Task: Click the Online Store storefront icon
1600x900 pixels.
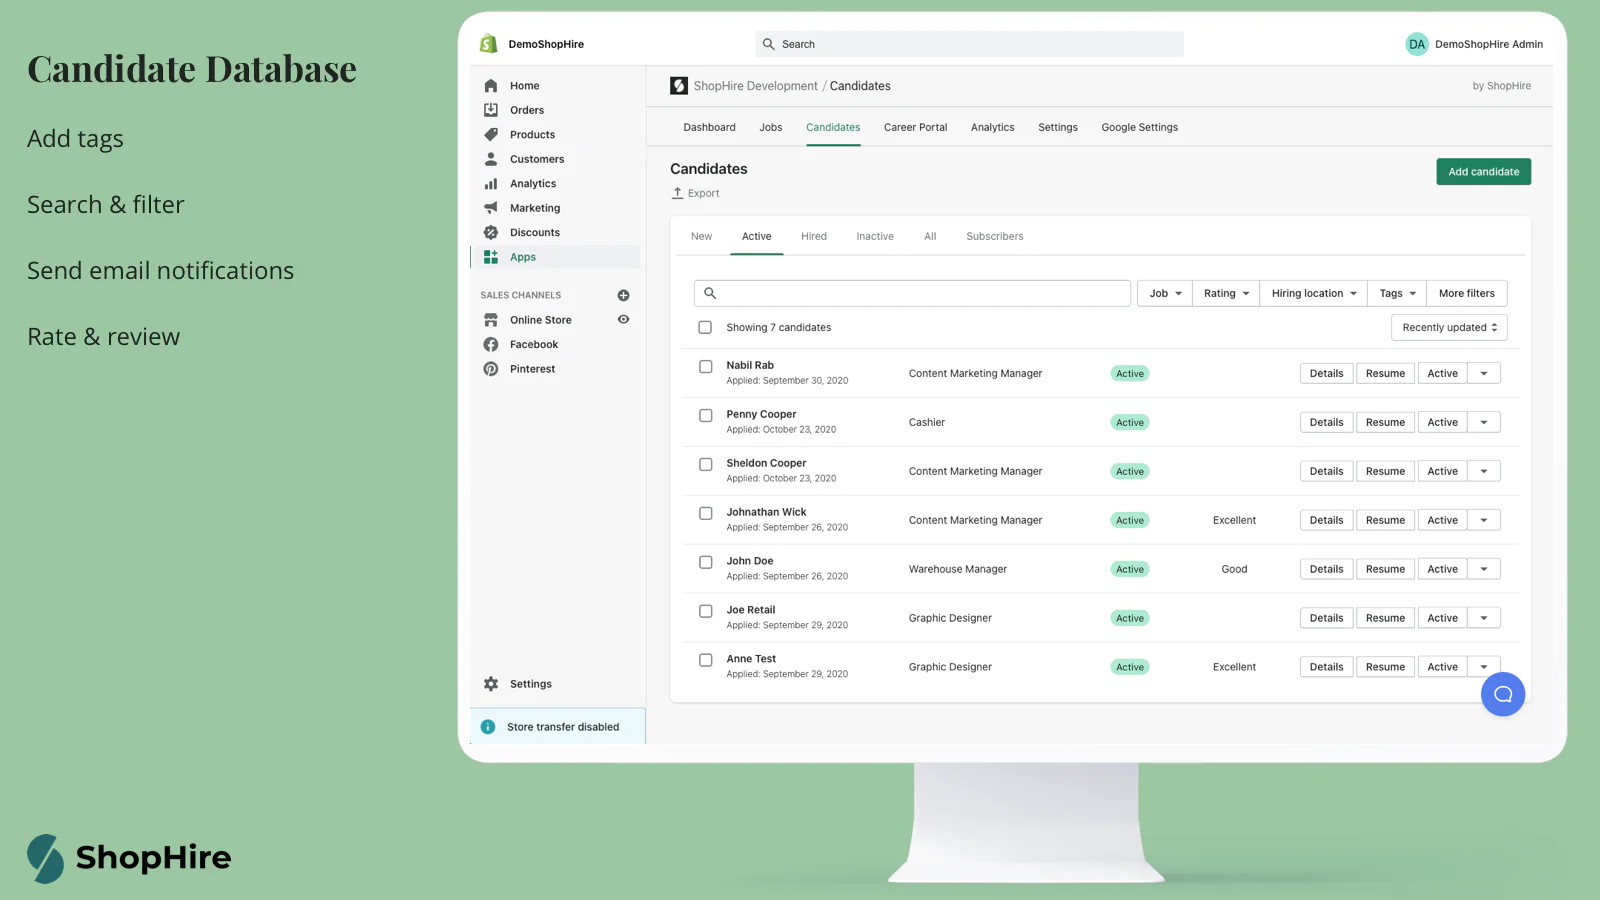Action: click(491, 320)
